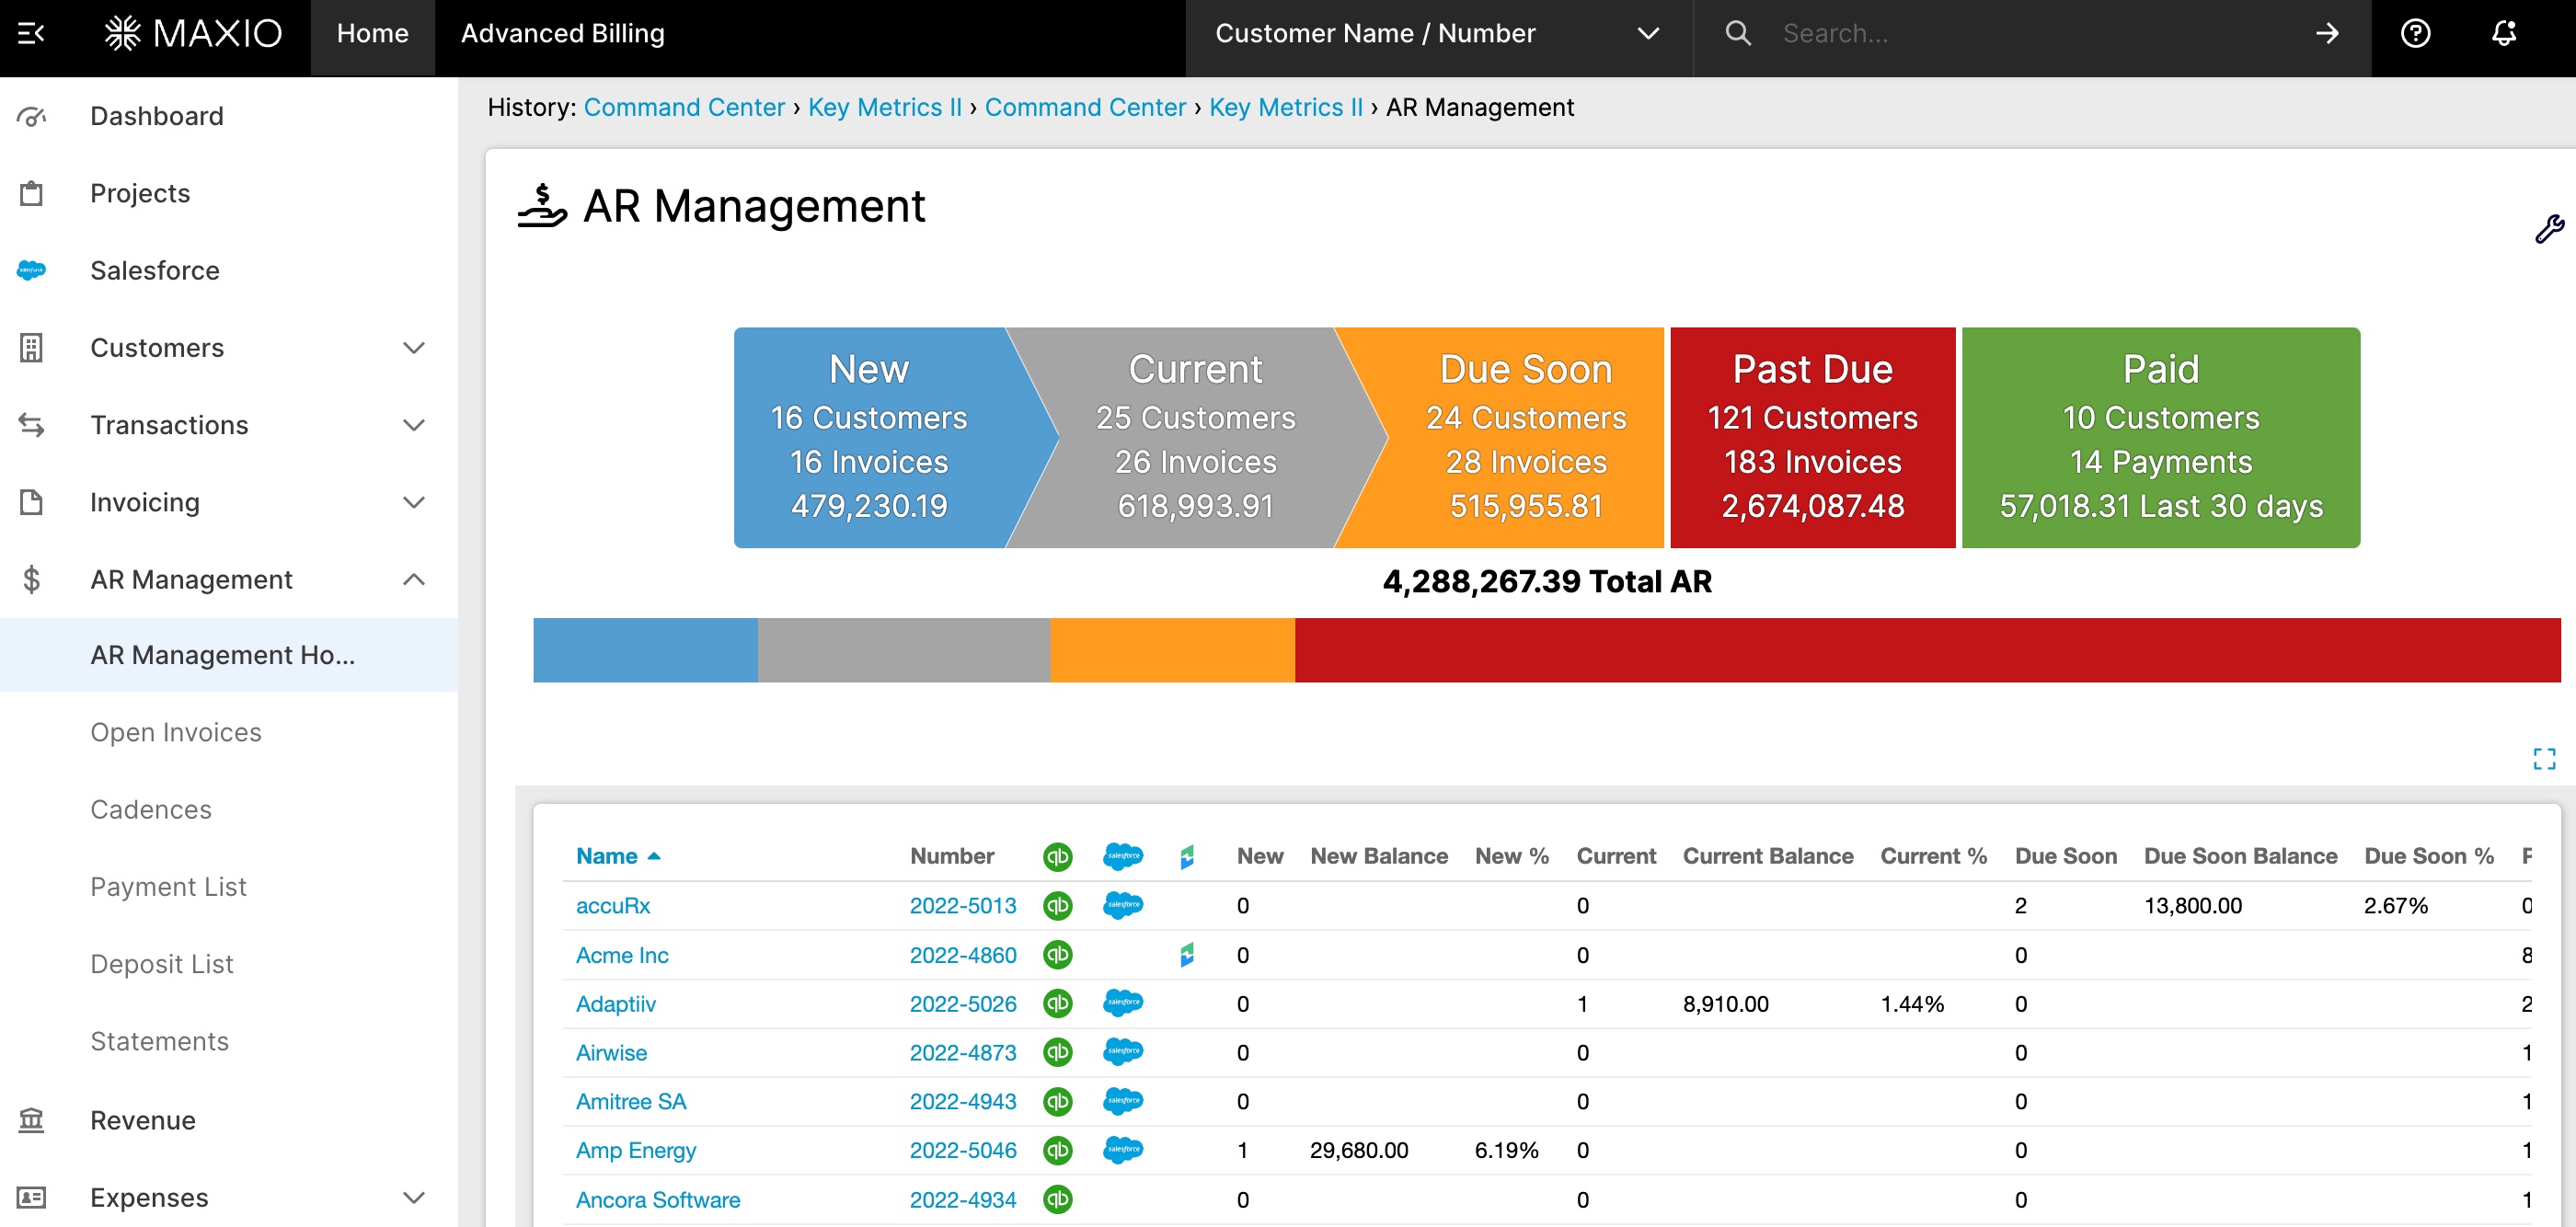The image size is (2576, 1227).
Task: Click the help question mark icon
Action: [2415, 34]
